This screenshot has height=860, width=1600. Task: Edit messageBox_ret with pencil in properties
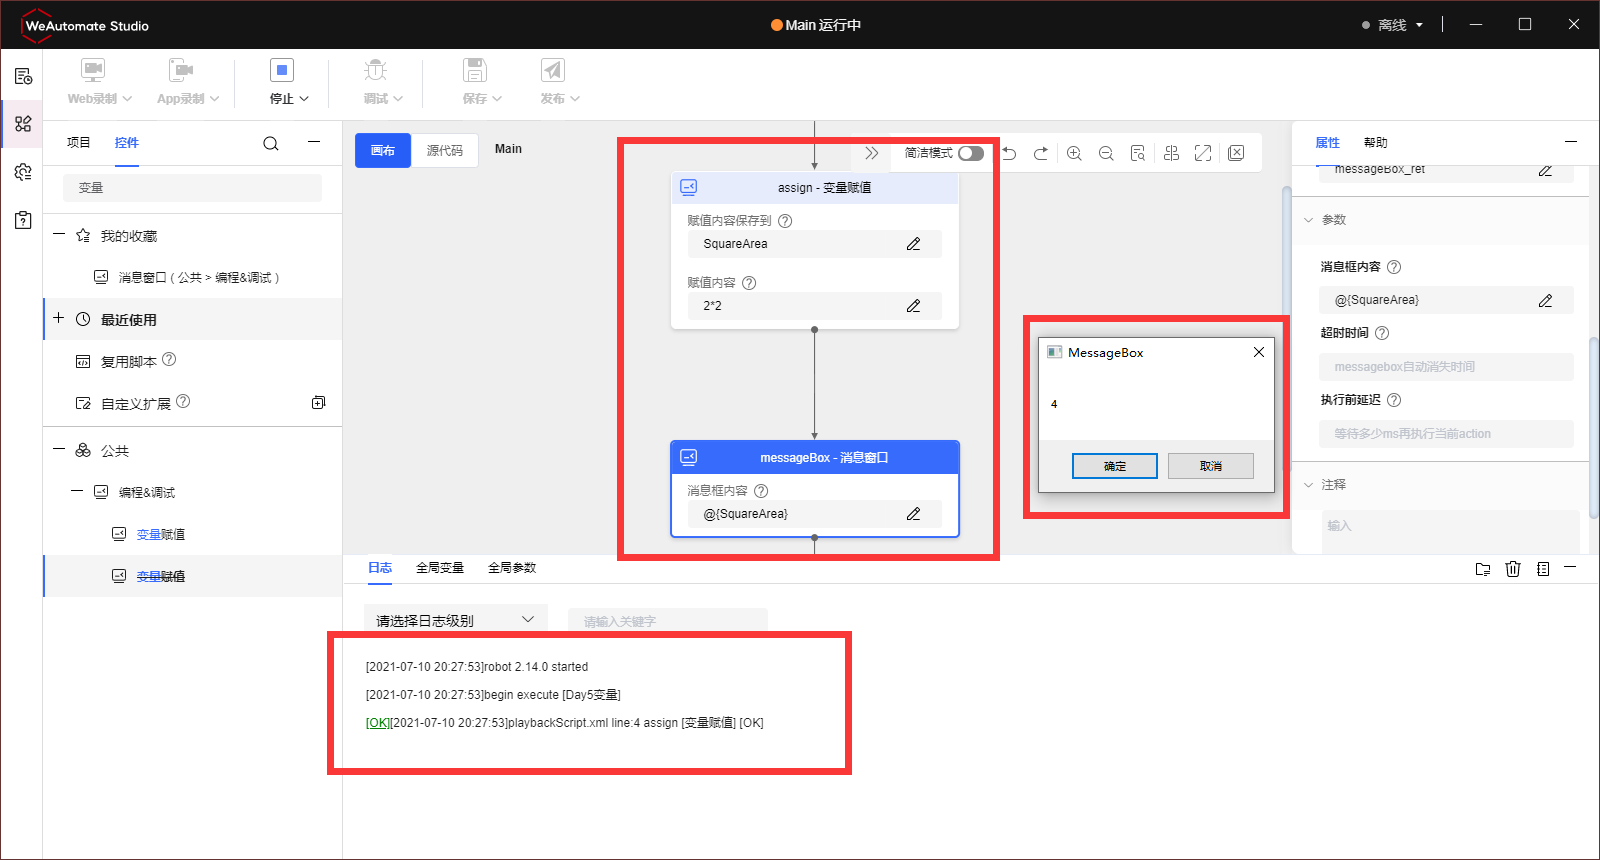coord(1545,170)
